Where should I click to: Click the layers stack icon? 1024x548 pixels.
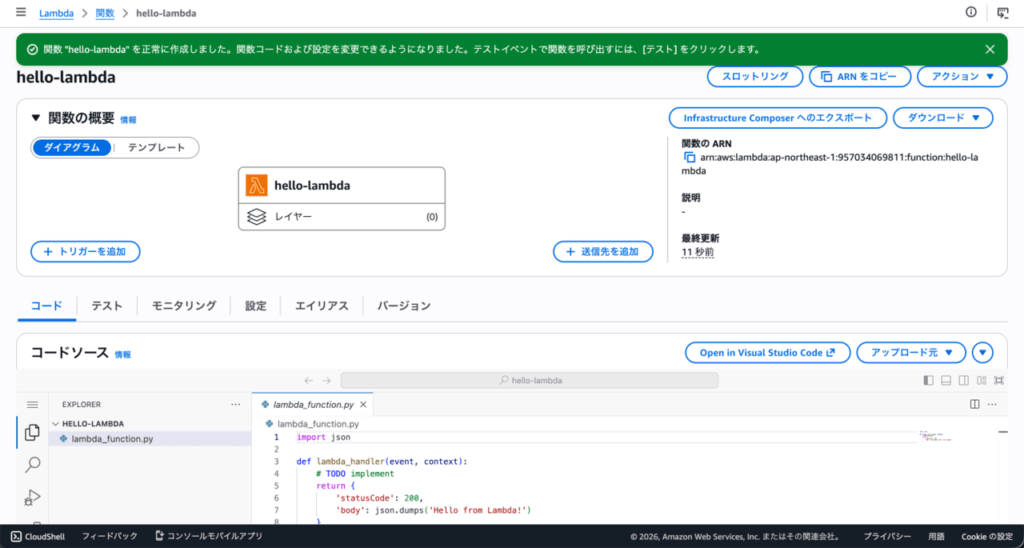point(257,217)
